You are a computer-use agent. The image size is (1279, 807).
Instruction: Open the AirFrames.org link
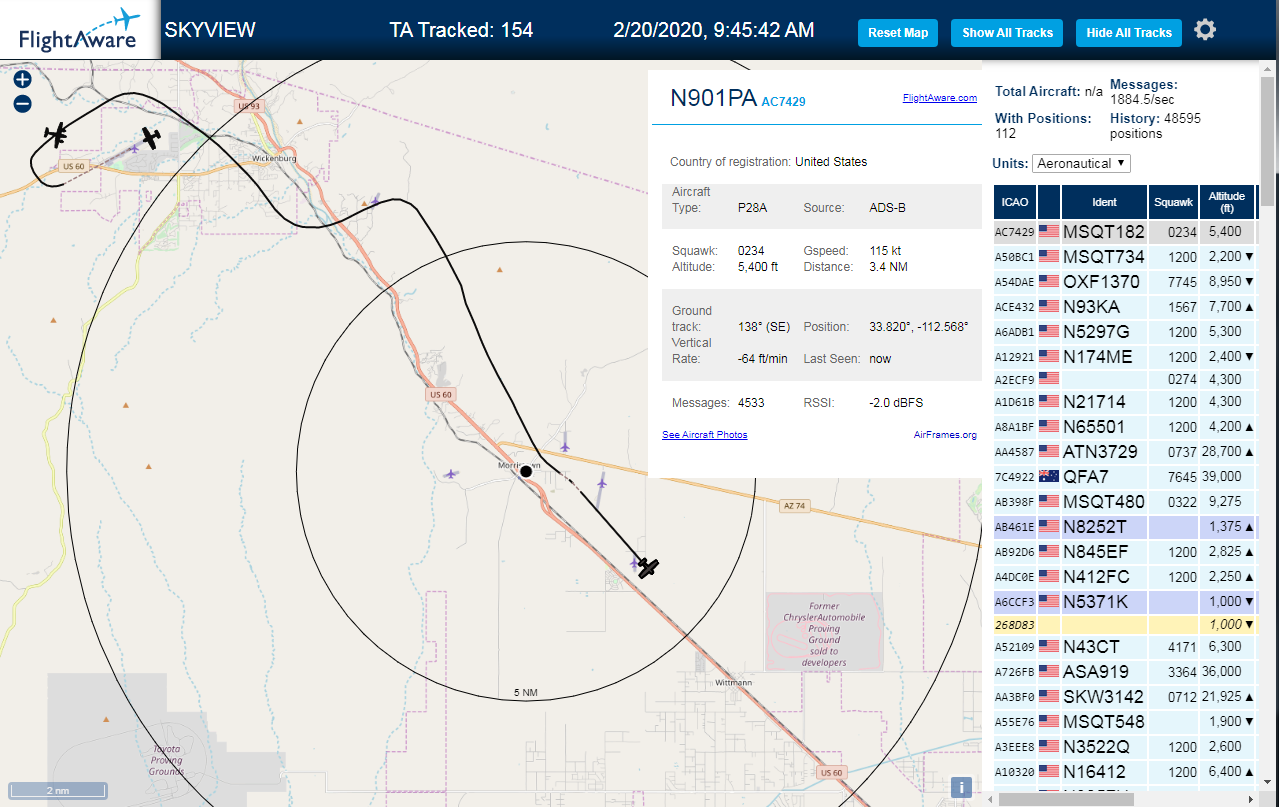pos(945,434)
